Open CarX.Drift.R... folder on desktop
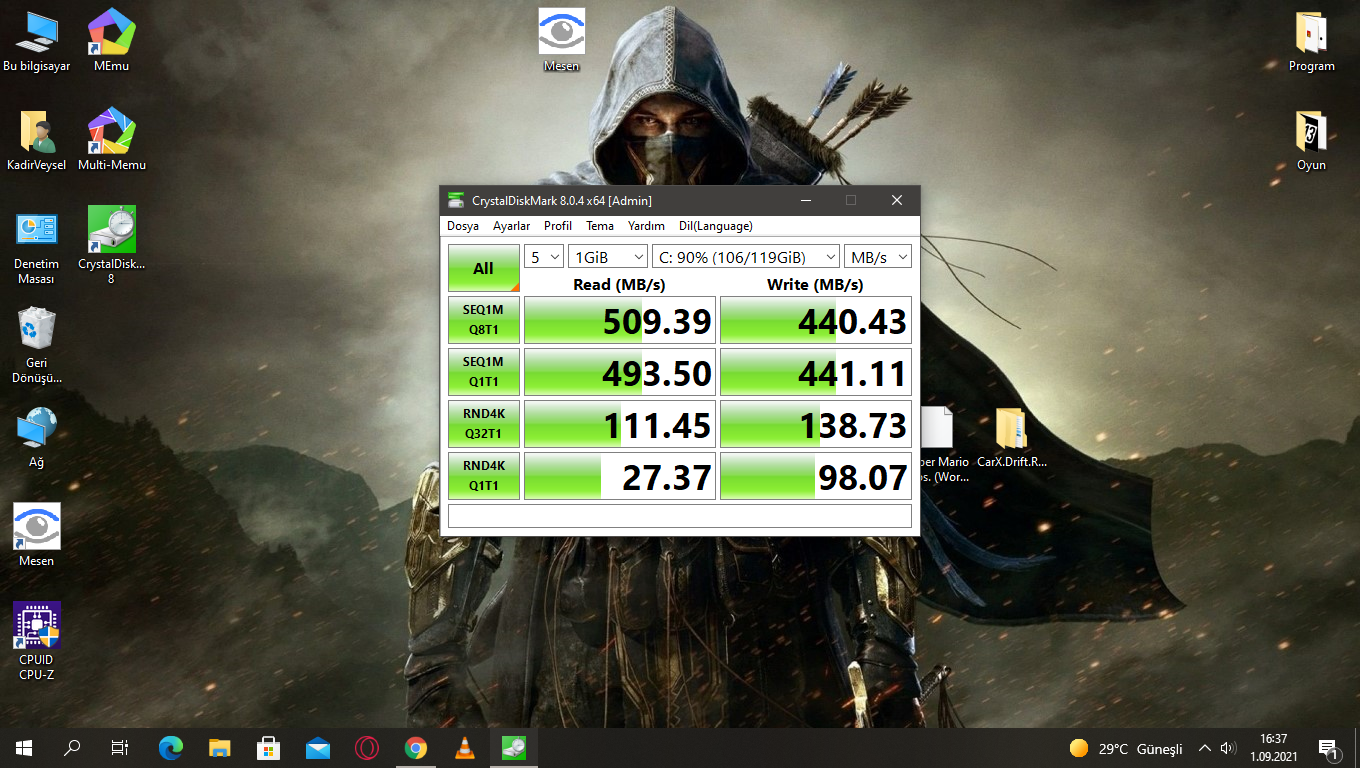 click(x=1011, y=438)
